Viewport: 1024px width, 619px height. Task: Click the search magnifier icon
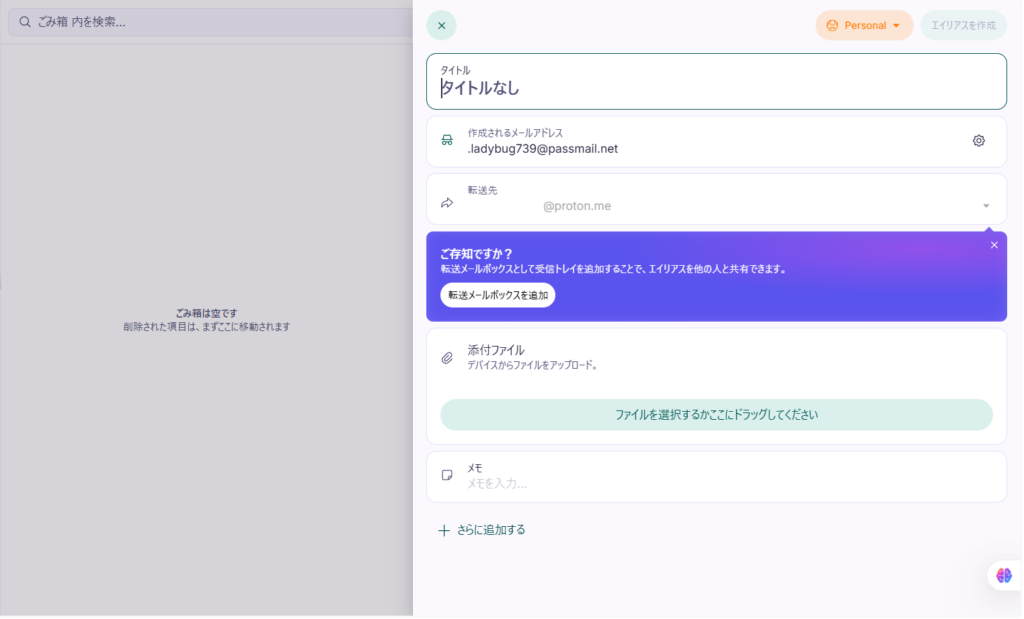click(25, 22)
